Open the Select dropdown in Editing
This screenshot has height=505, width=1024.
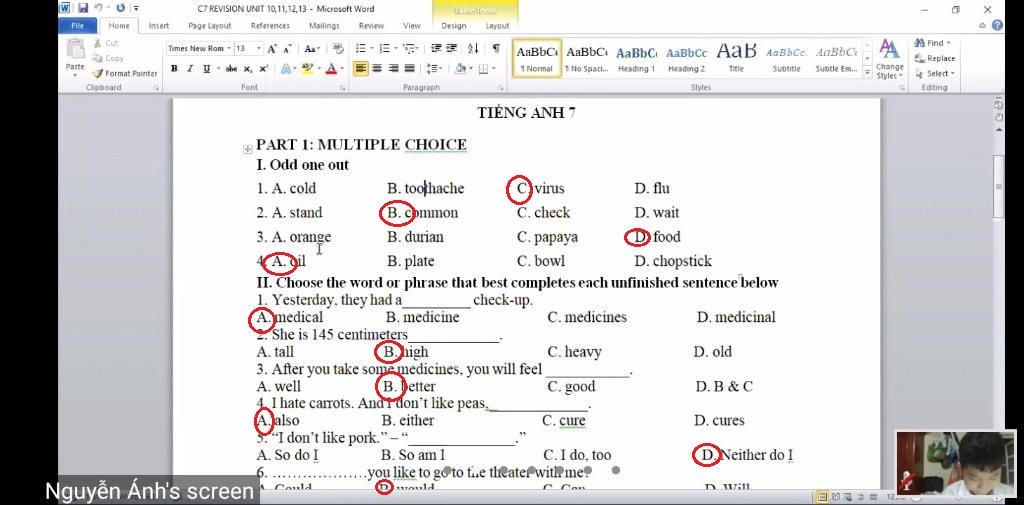coord(936,73)
